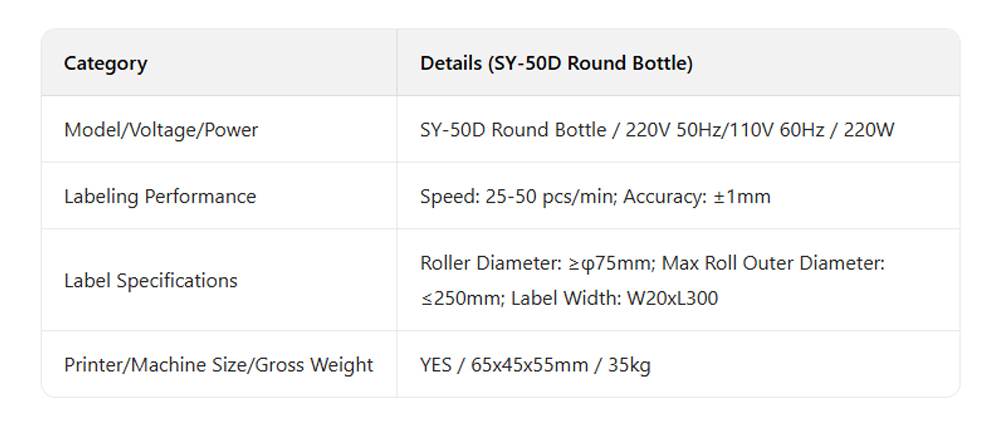The image size is (1000, 425).
Task: Click the Printer/Machine Size/Gross Weight label
Action: [218, 364]
